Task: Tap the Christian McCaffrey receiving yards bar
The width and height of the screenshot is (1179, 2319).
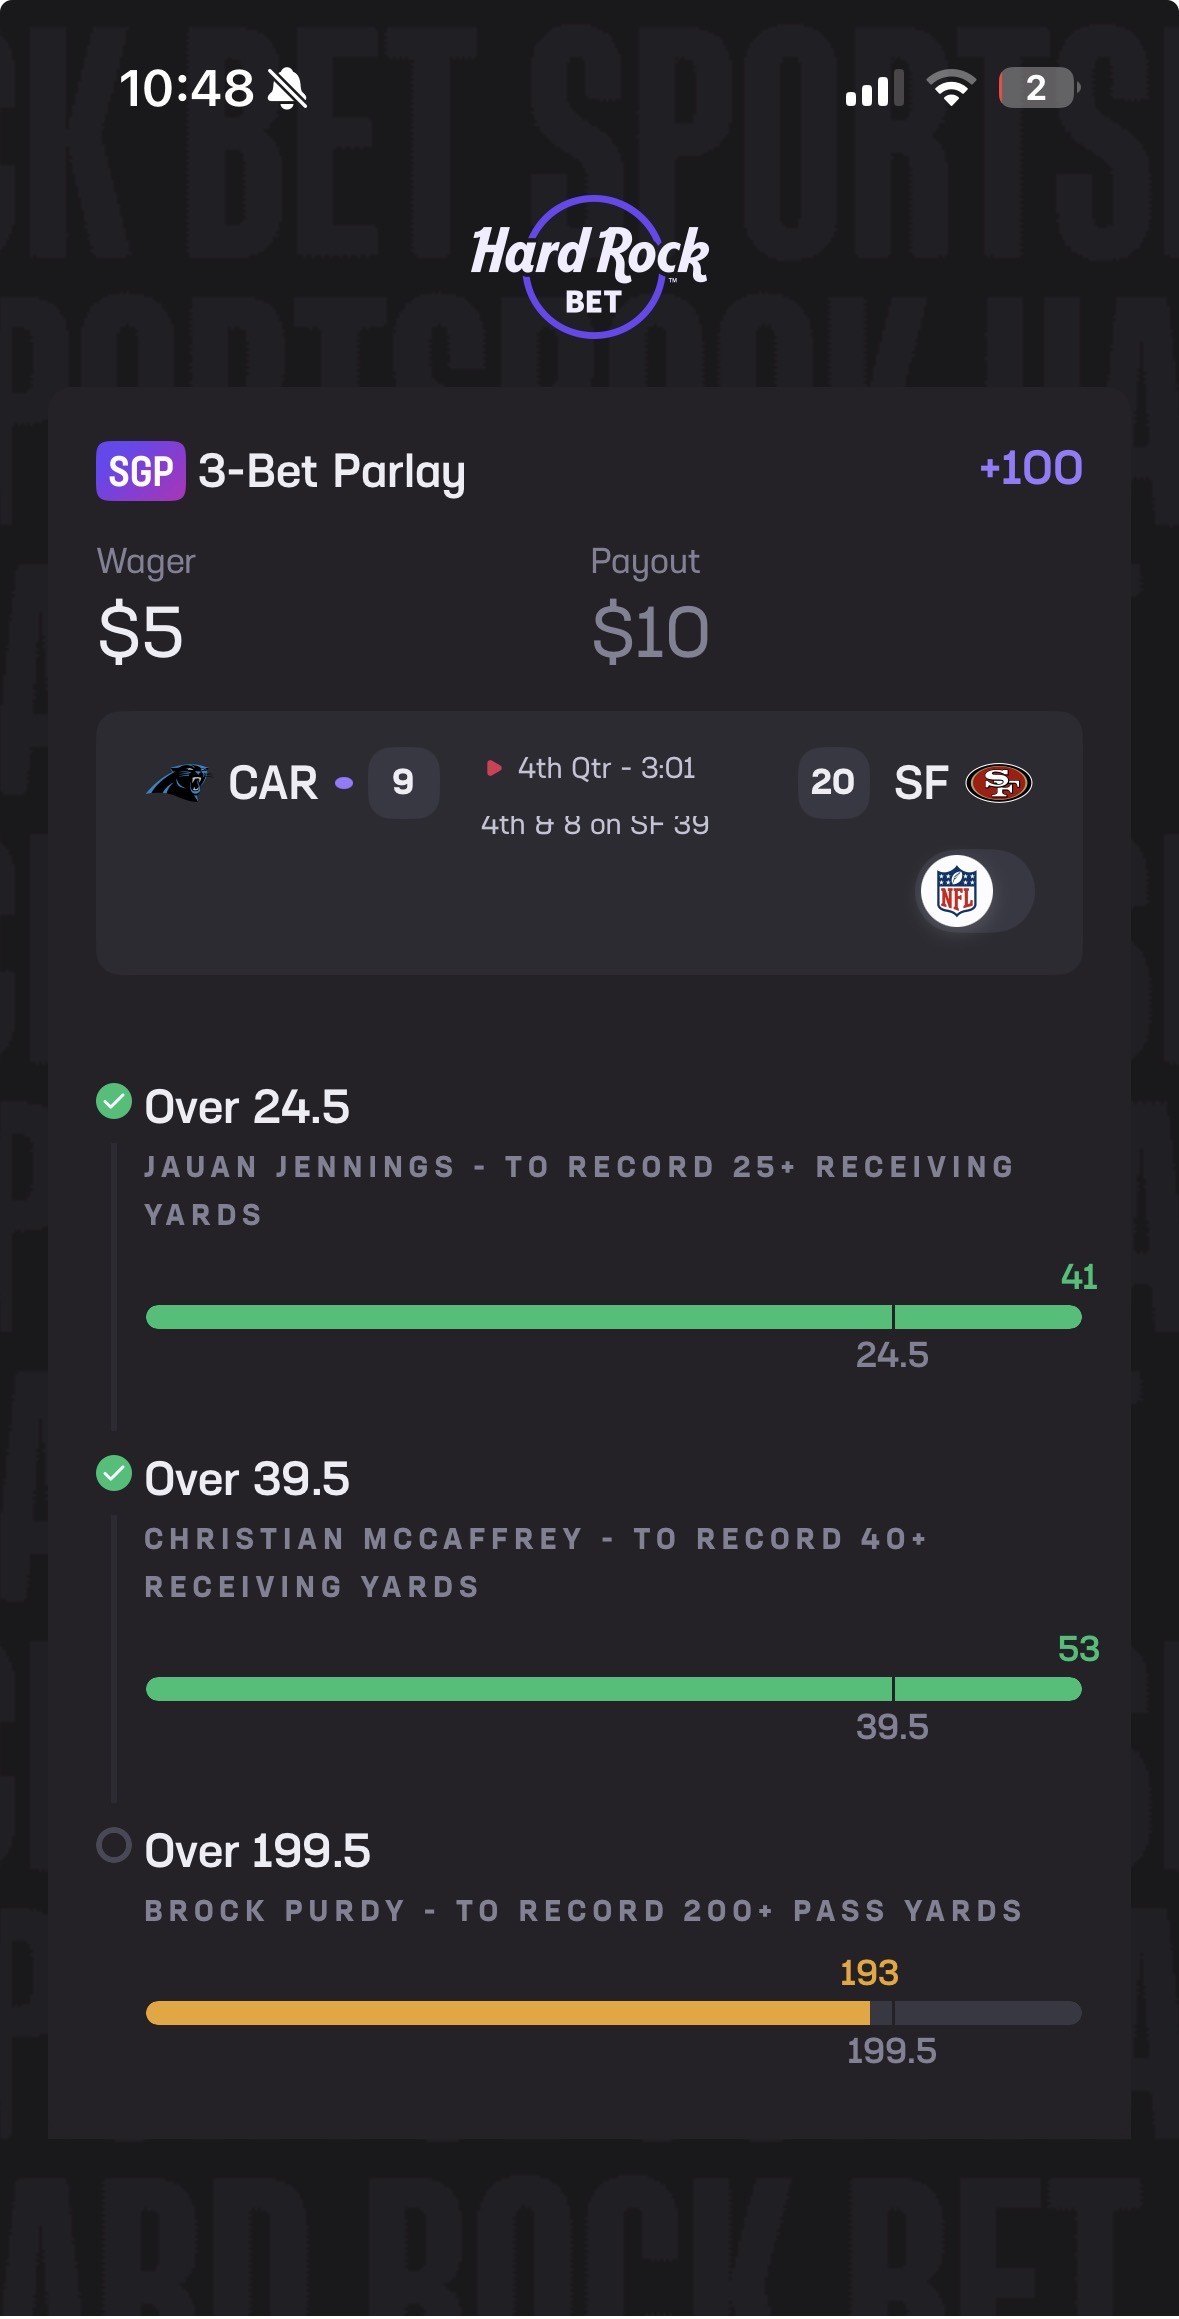Action: pos(613,1689)
